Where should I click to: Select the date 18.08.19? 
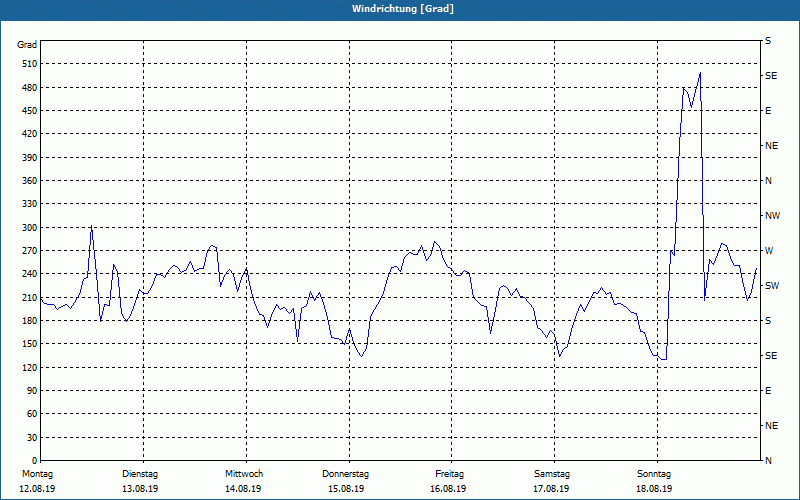point(654,489)
